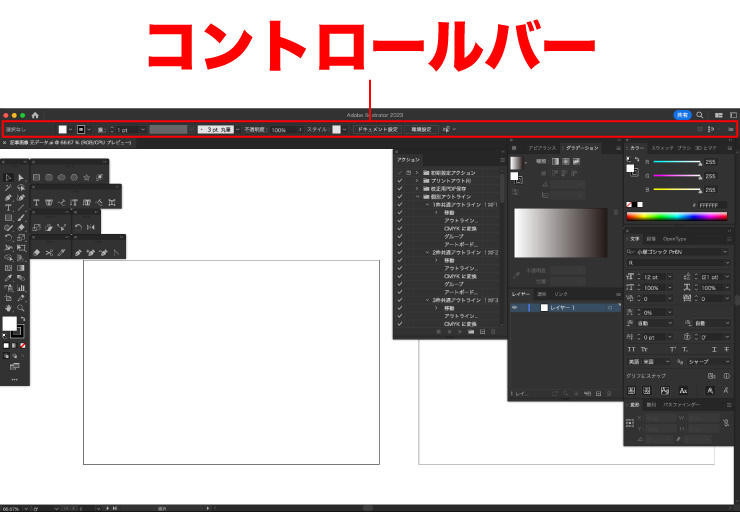Select the Paintbrush tool
Image resolution: width=740 pixels, height=512 pixels.
[x=21, y=218]
